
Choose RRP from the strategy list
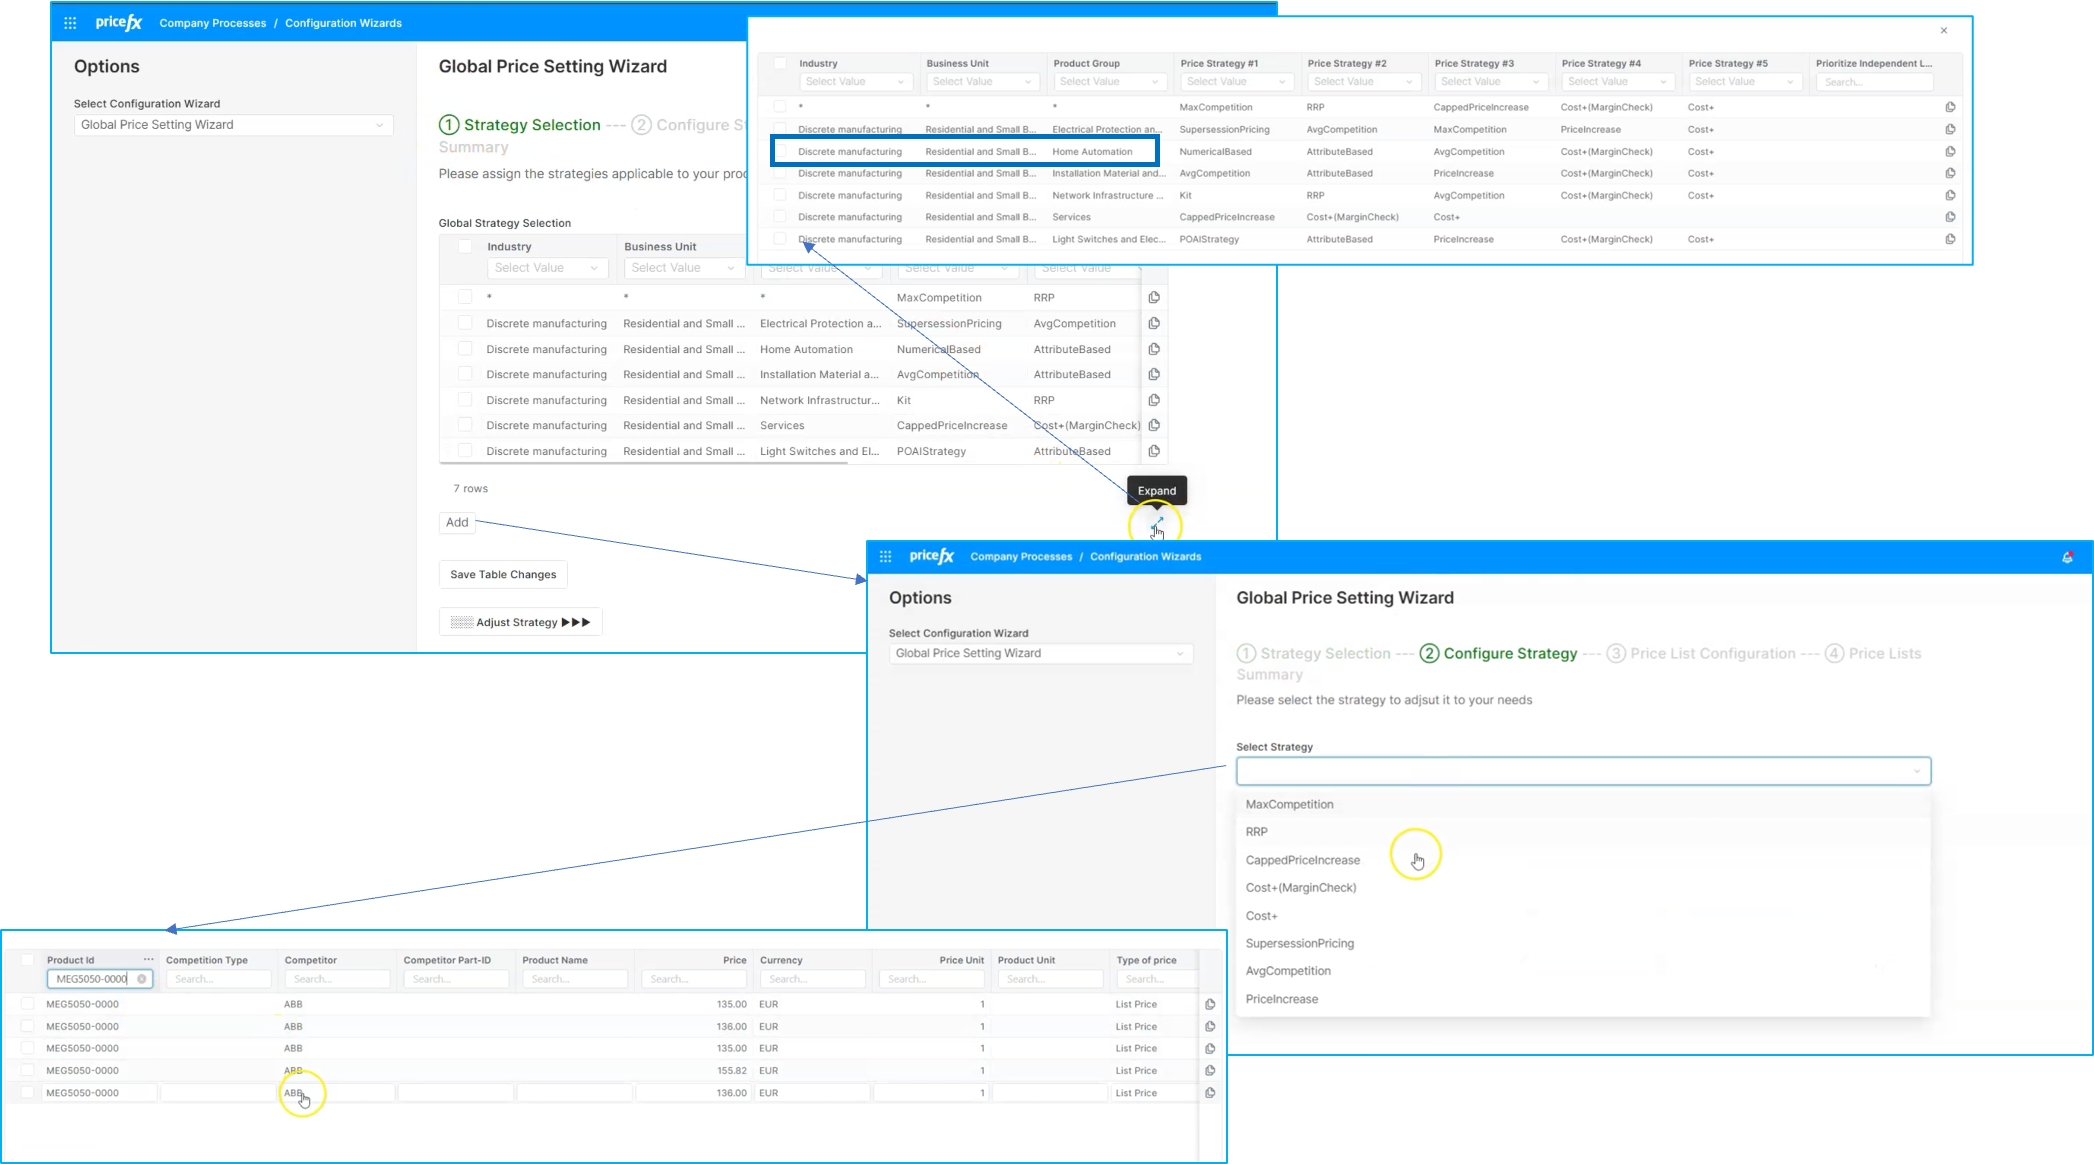coord(1583,832)
